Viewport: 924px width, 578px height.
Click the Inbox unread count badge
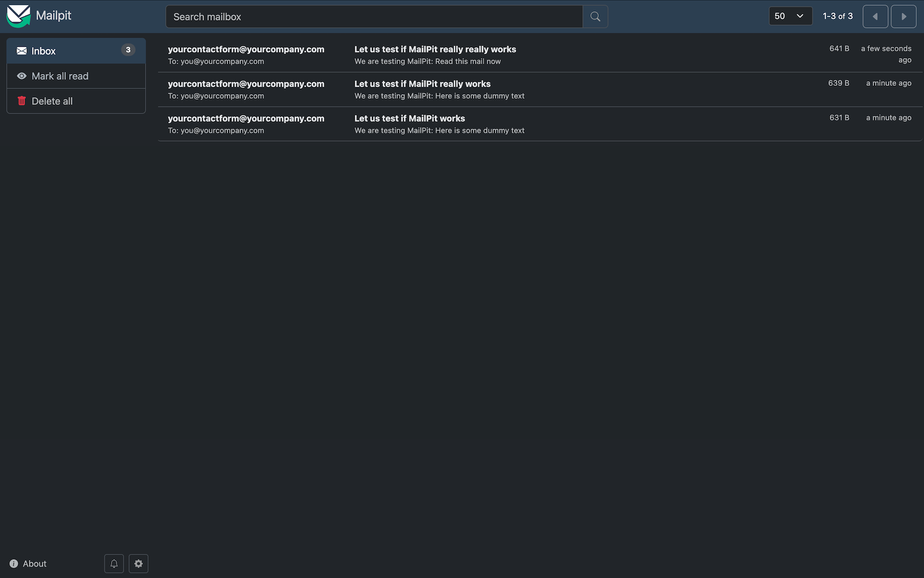coord(128,50)
